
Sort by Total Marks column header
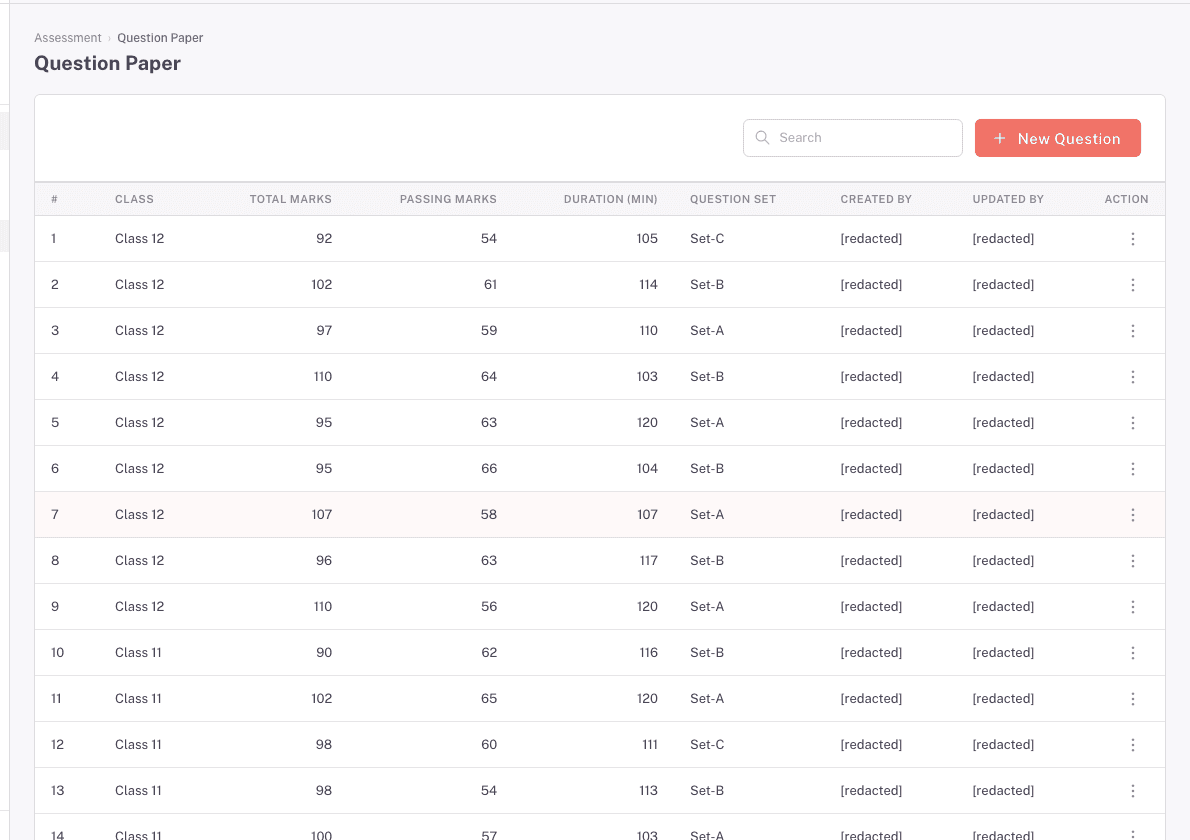click(291, 199)
